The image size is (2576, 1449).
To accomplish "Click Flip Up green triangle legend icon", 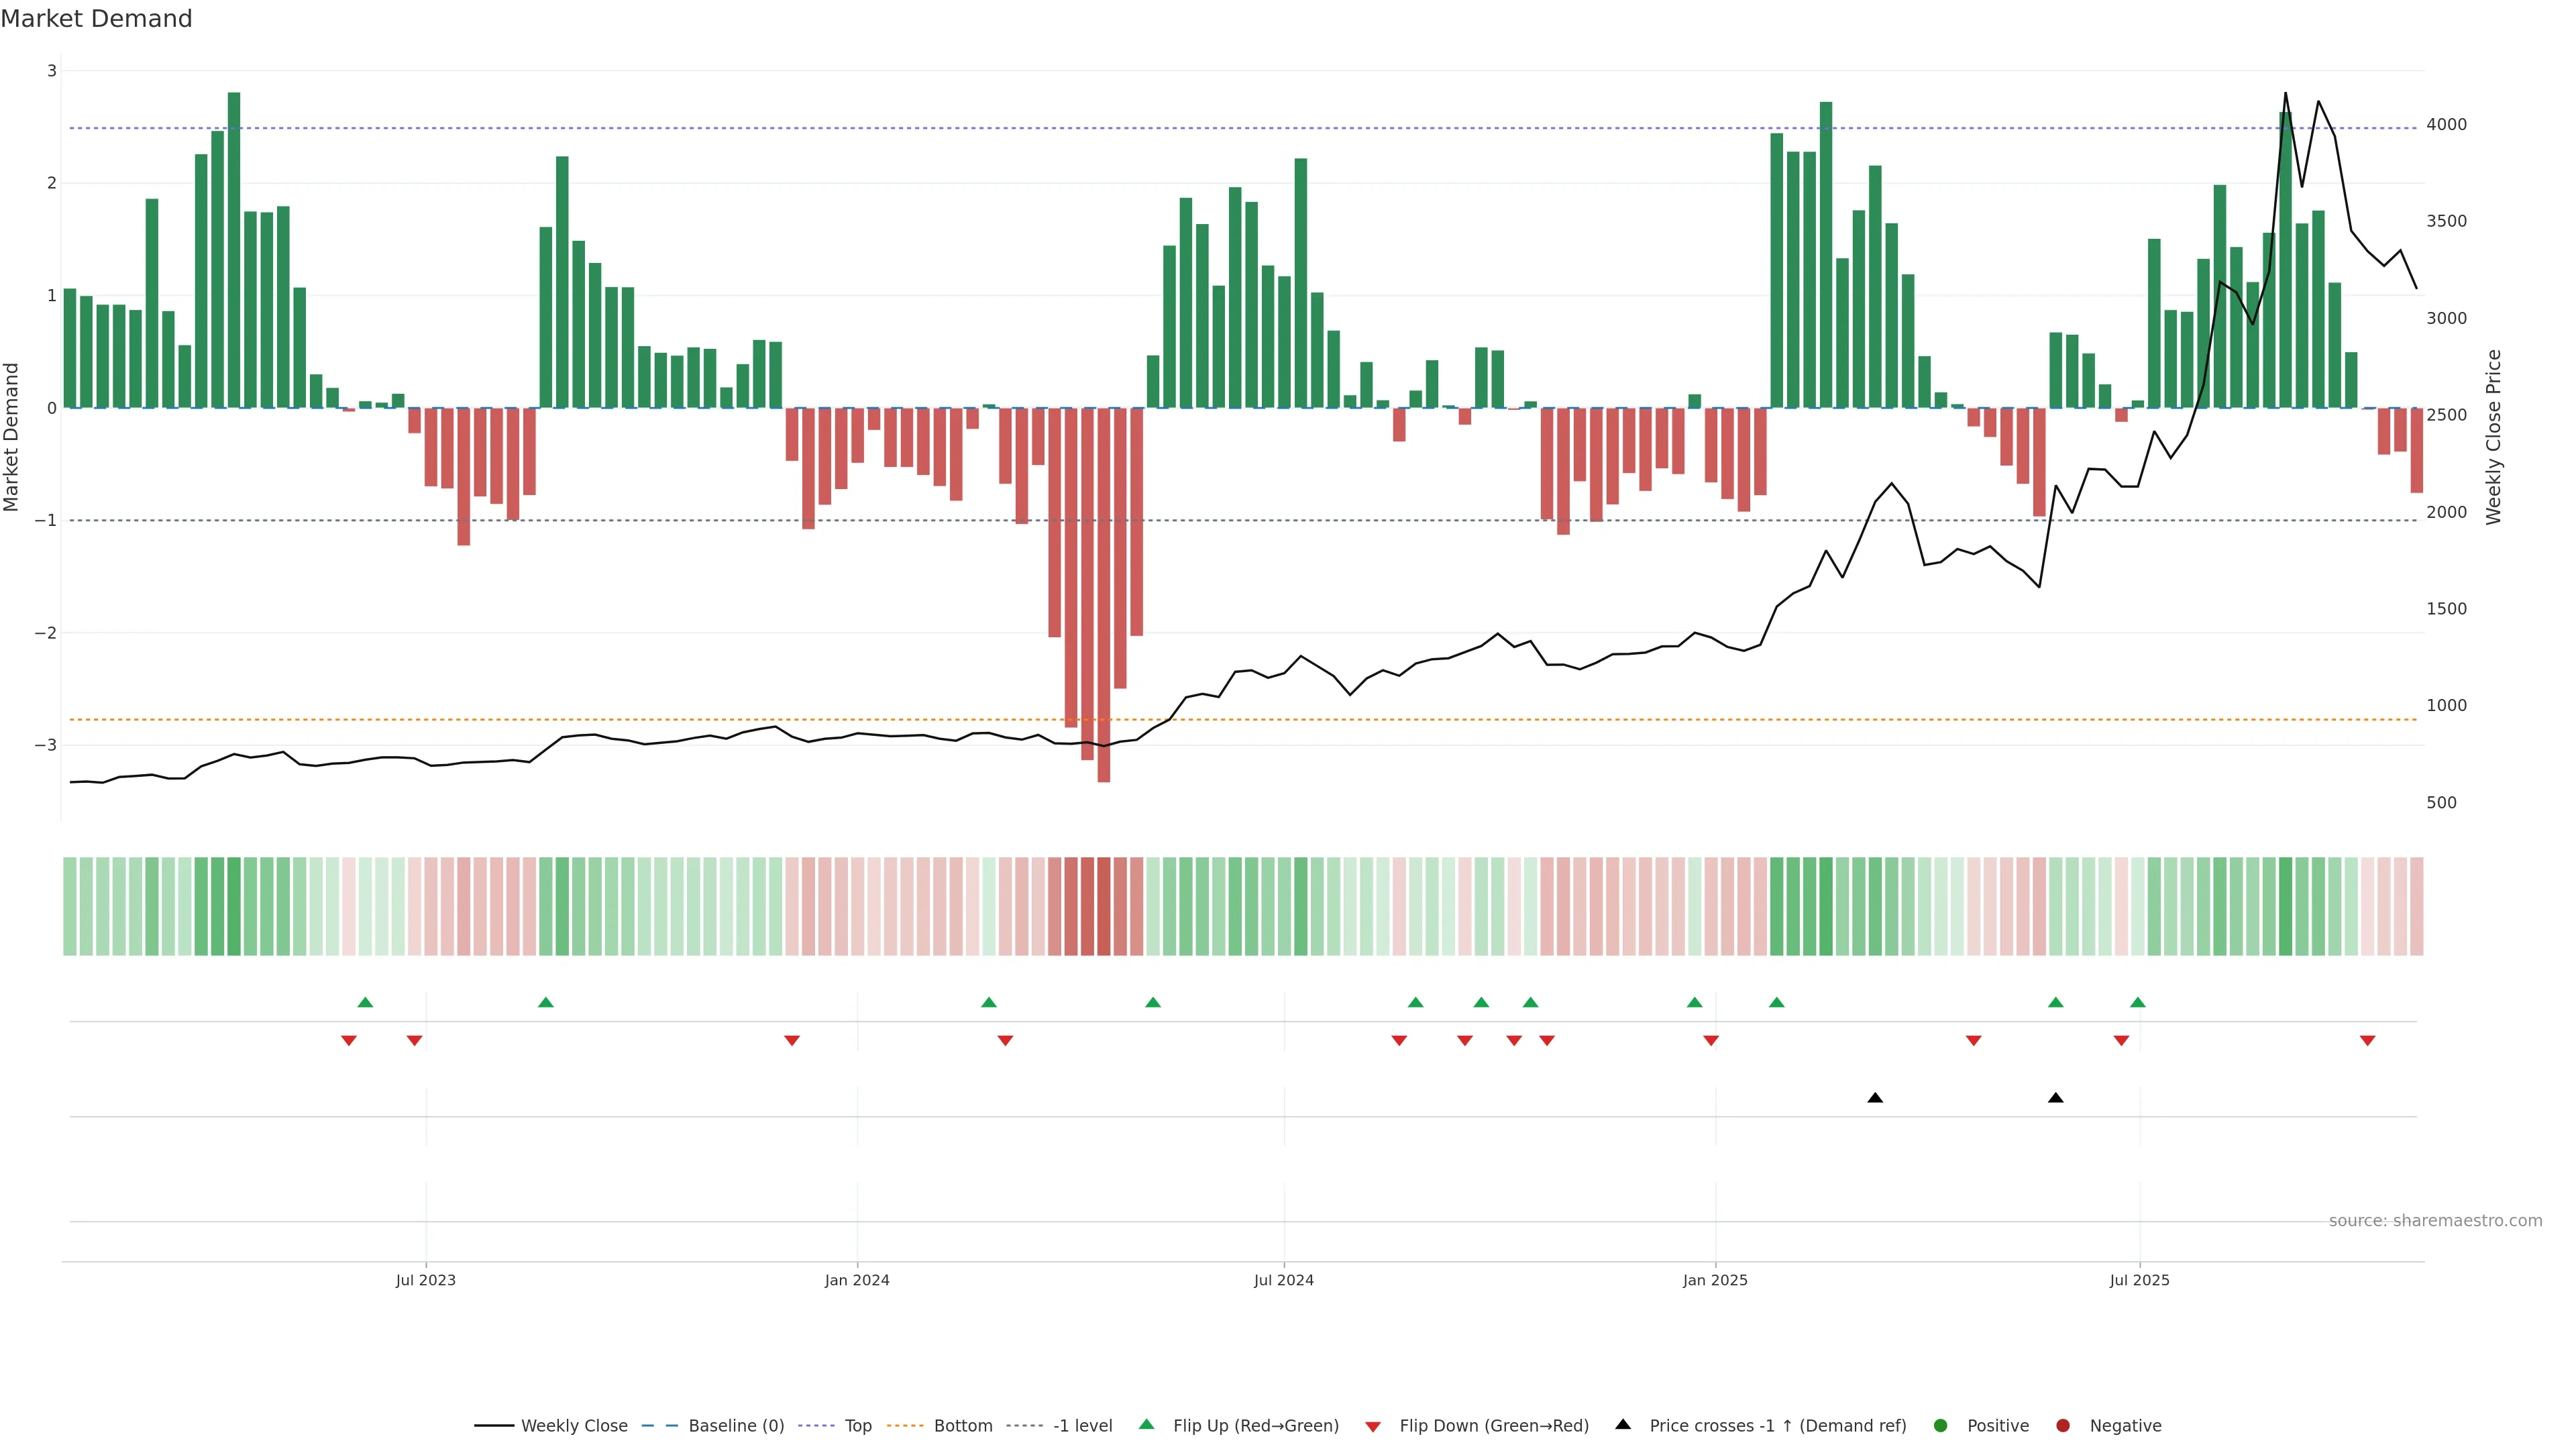I will 1147,1425.
